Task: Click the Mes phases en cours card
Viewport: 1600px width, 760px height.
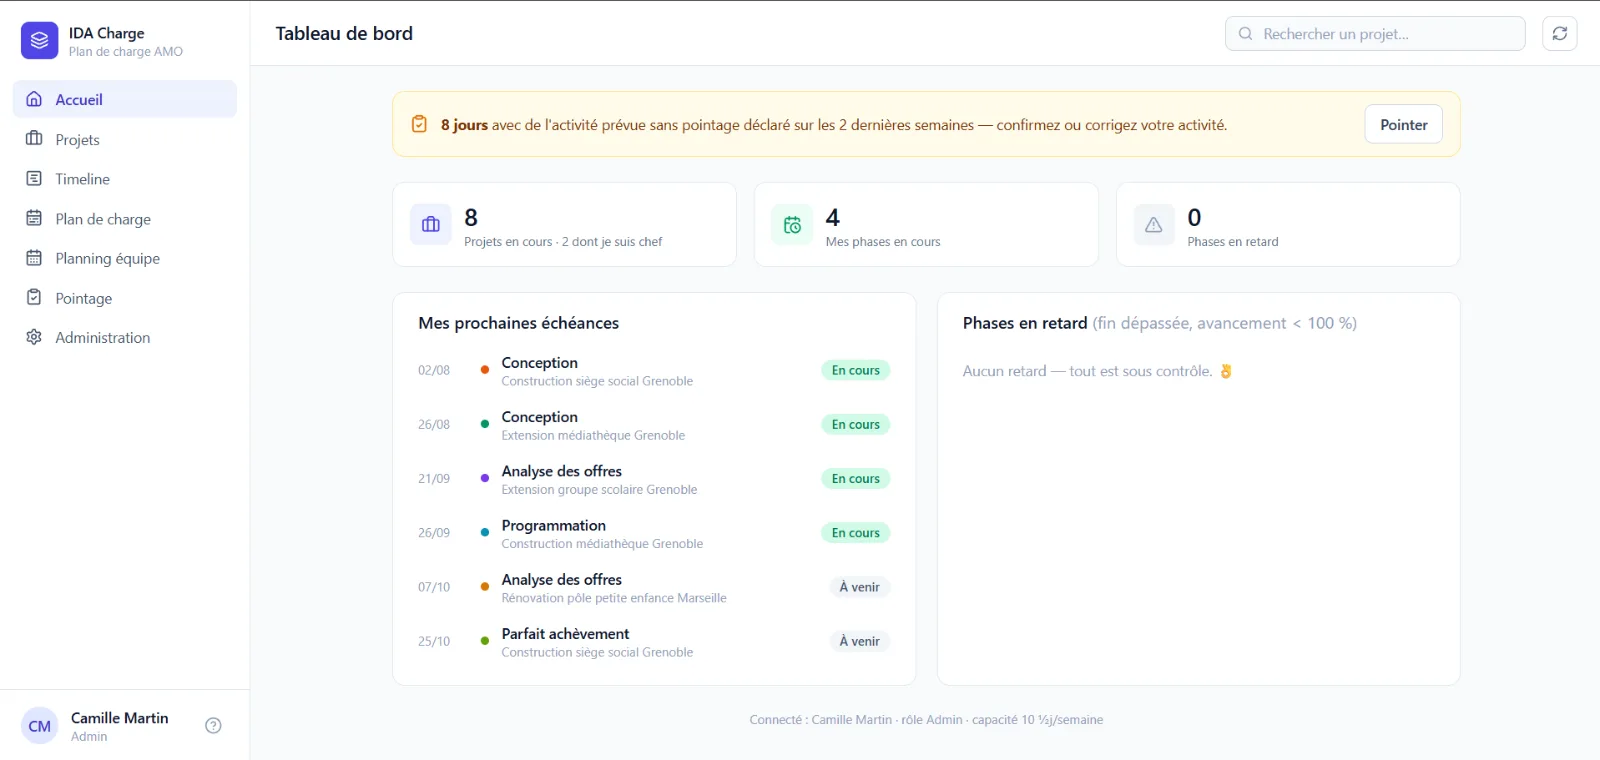Action: click(x=926, y=224)
